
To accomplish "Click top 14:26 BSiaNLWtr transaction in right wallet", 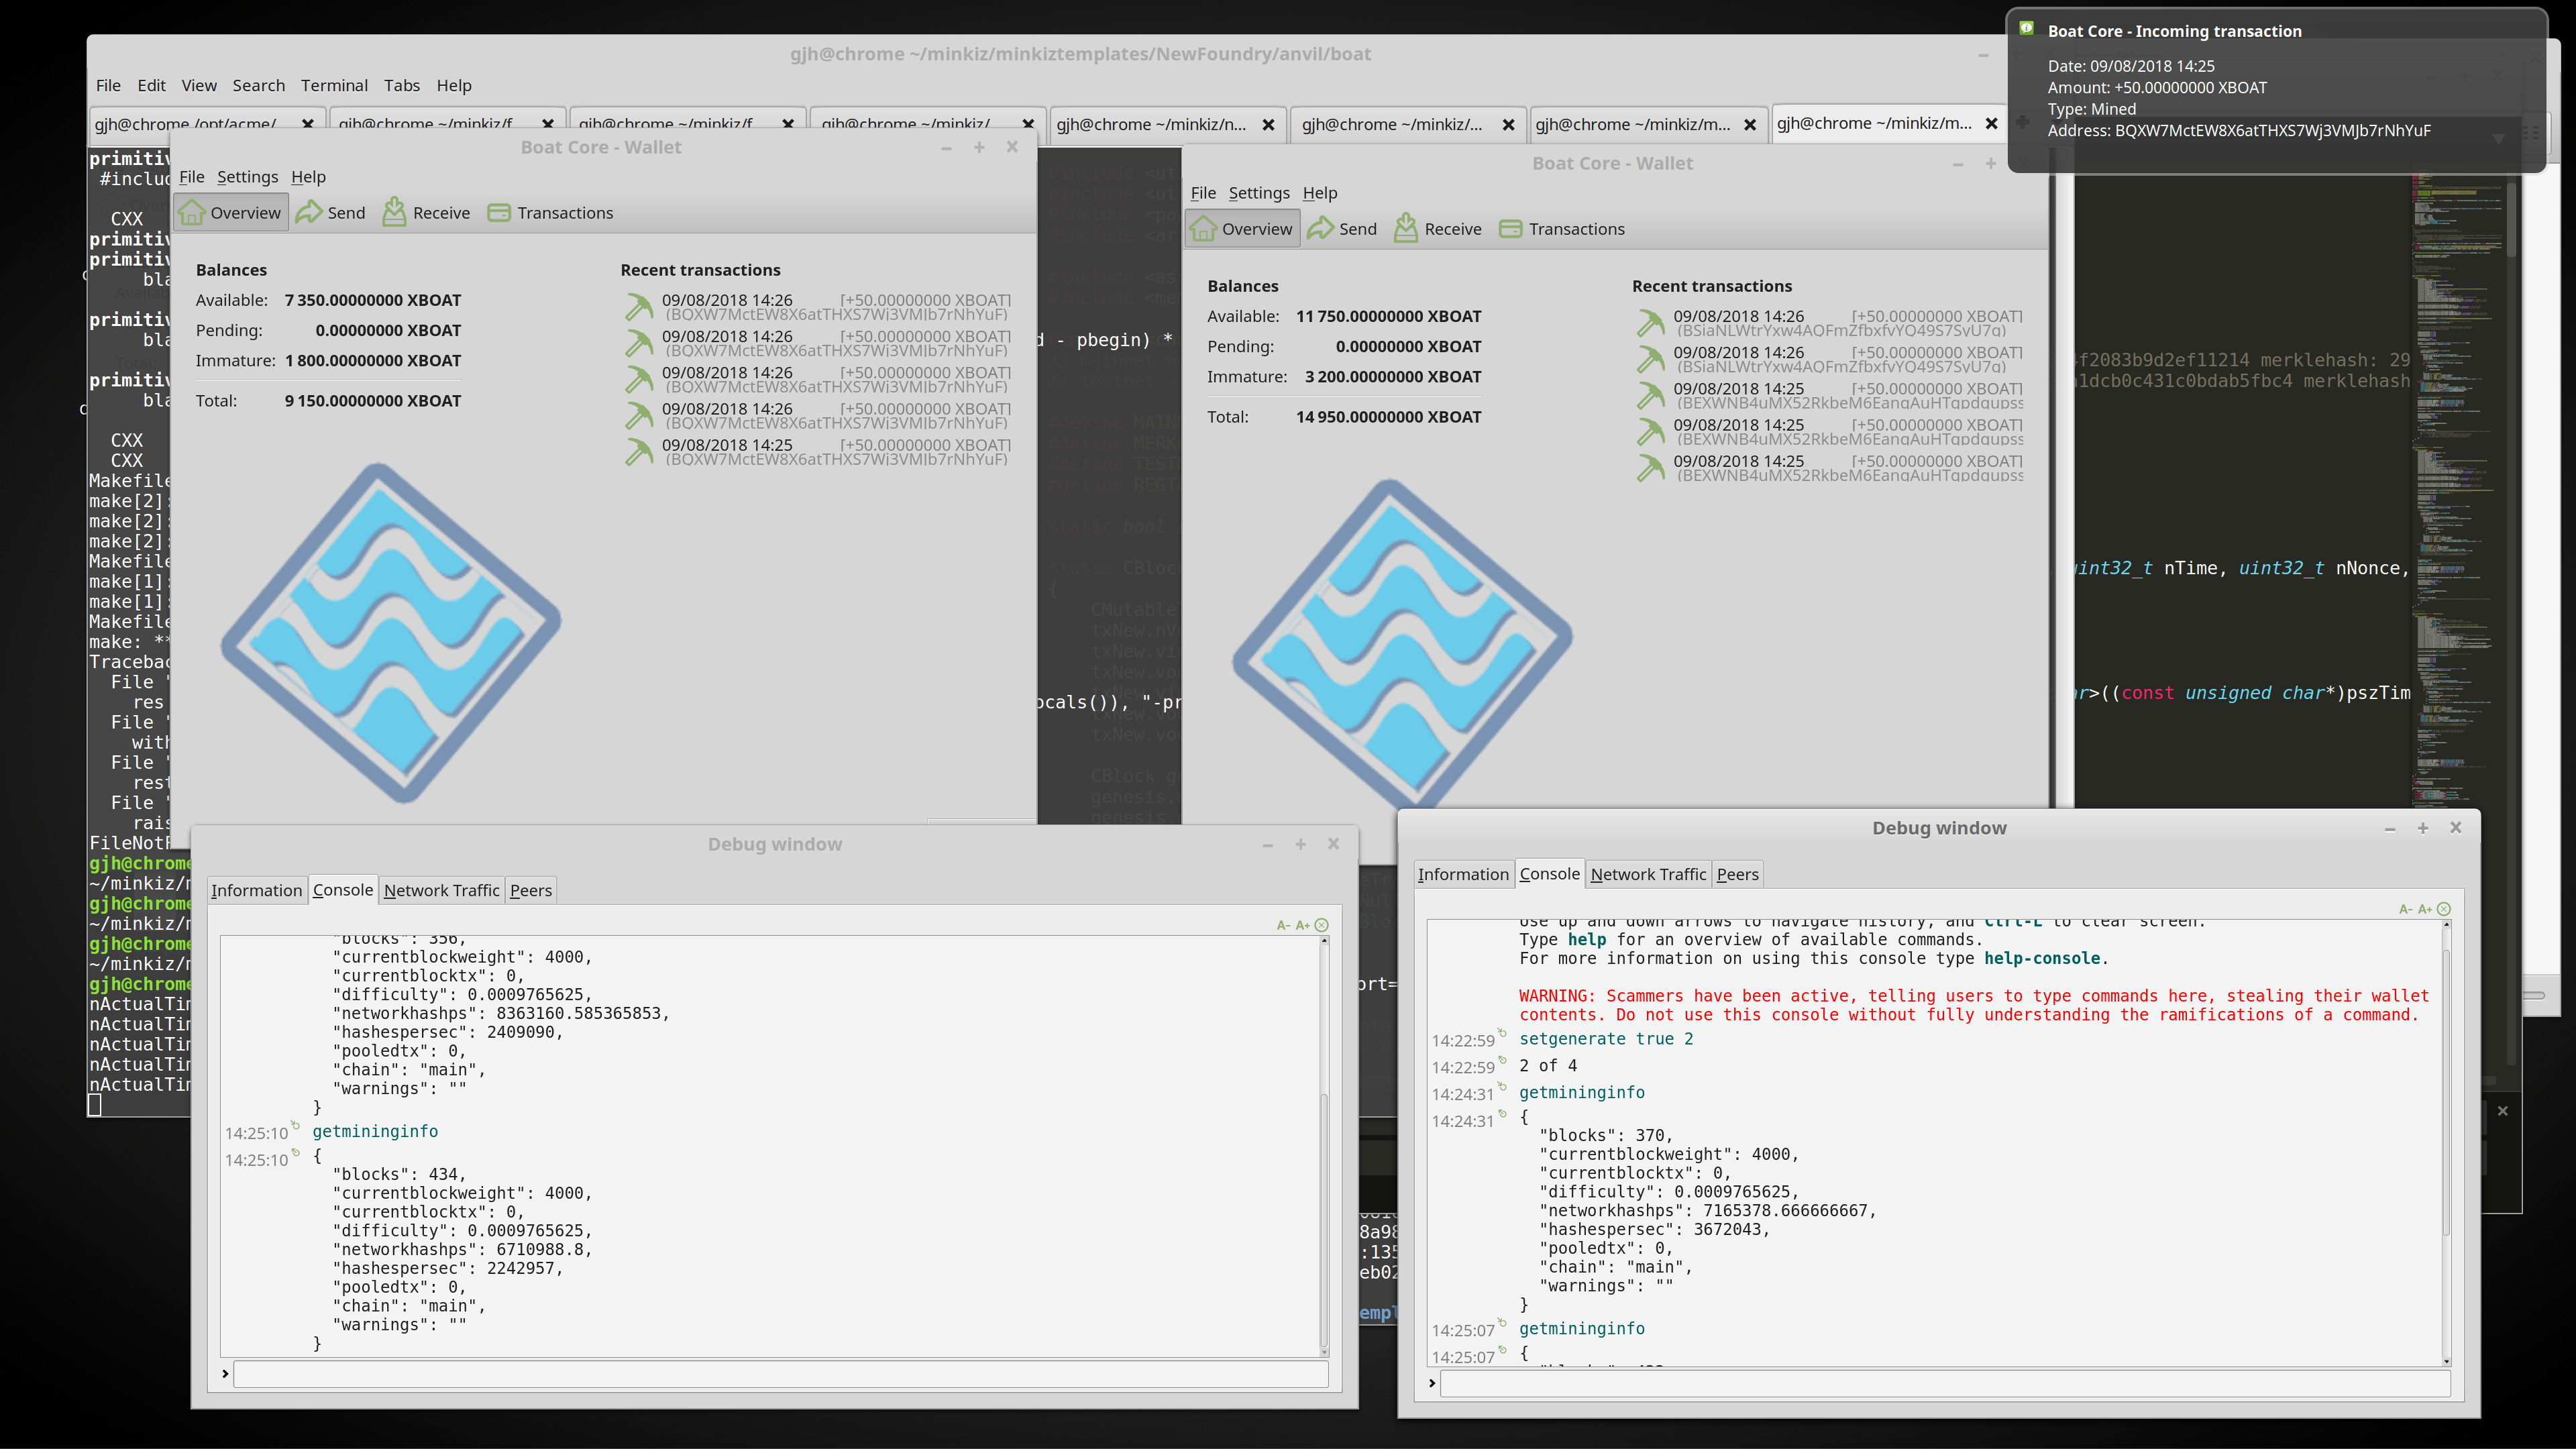I will click(1830, 323).
